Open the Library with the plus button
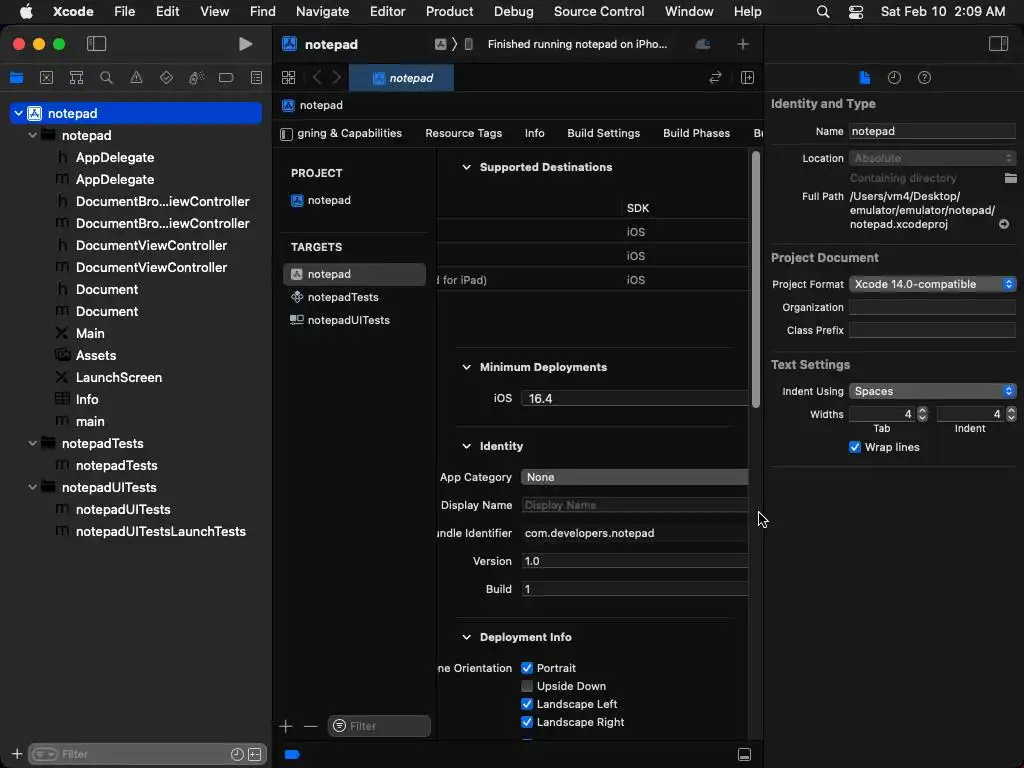This screenshot has height=768, width=1024. [x=743, y=44]
